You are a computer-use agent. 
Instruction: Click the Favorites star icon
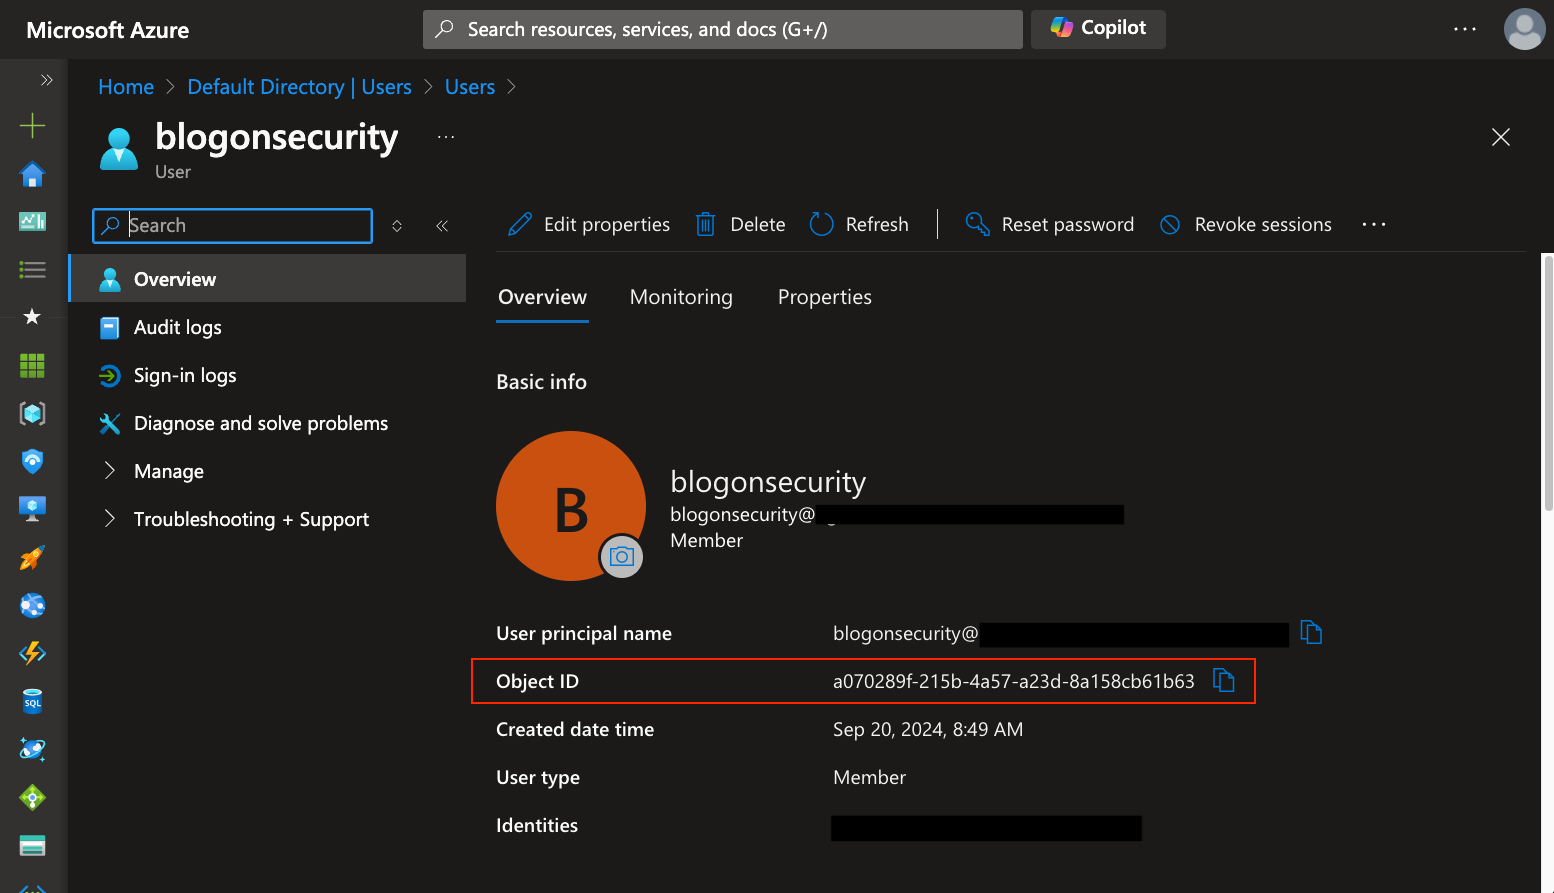tap(33, 317)
